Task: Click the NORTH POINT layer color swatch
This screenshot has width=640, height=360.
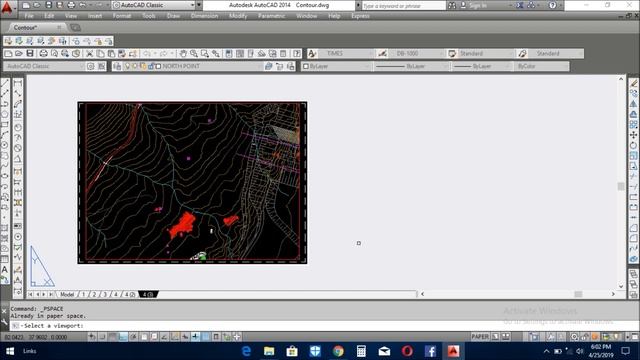Action: point(158,66)
